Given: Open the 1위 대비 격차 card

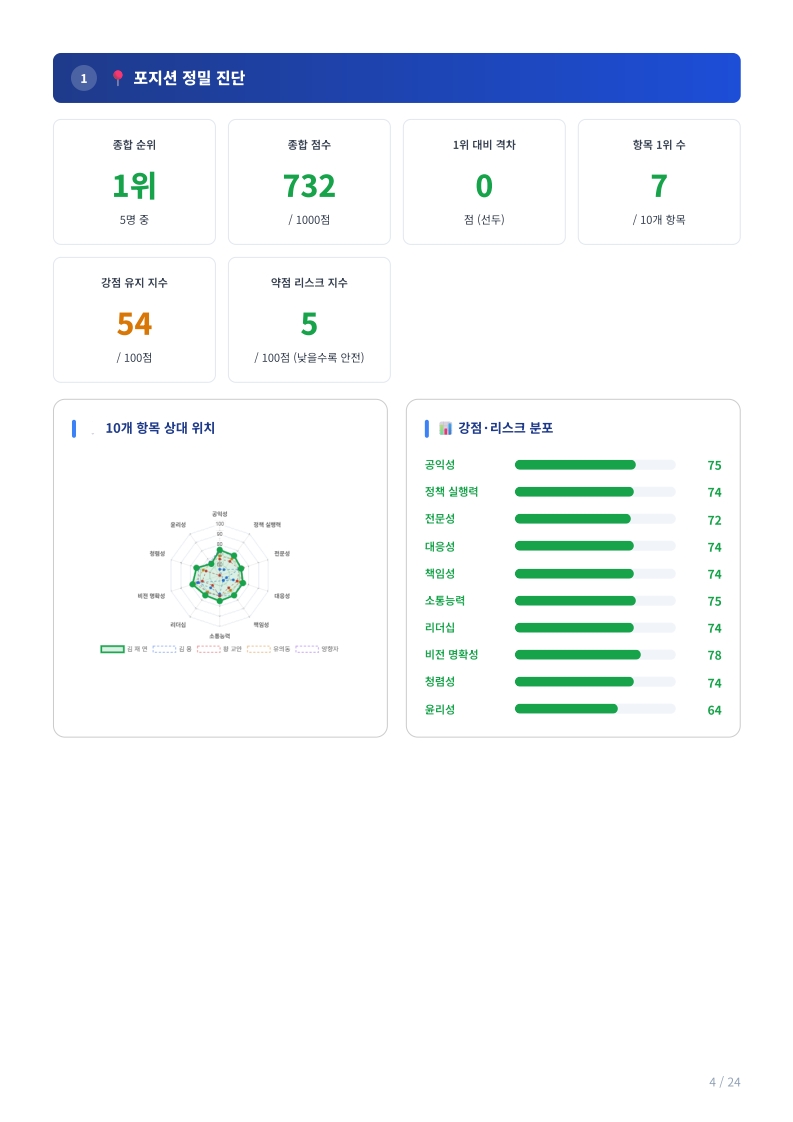Looking at the screenshot, I should (x=484, y=182).
